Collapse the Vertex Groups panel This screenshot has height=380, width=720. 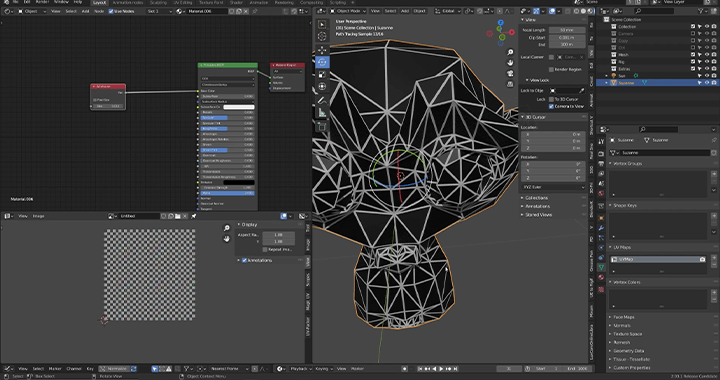(x=627, y=163)
